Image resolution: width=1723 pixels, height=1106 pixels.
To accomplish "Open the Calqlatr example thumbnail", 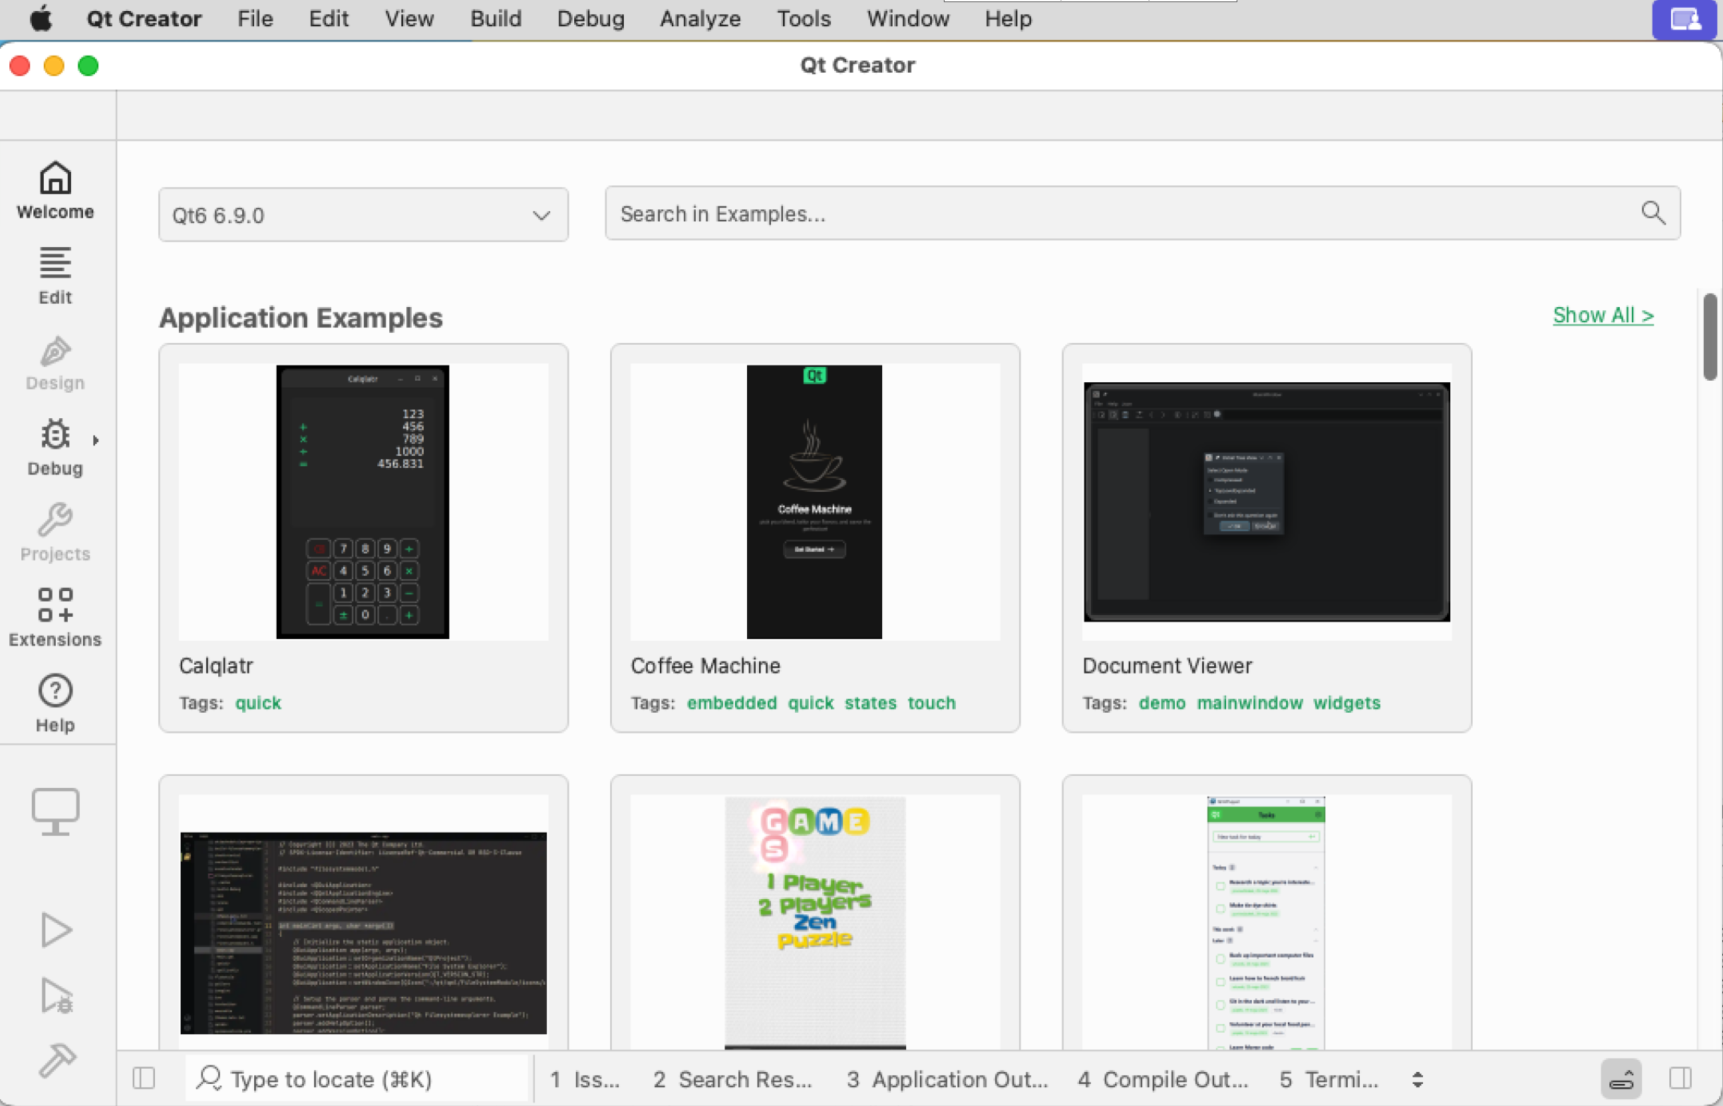I will click(363, 501).
